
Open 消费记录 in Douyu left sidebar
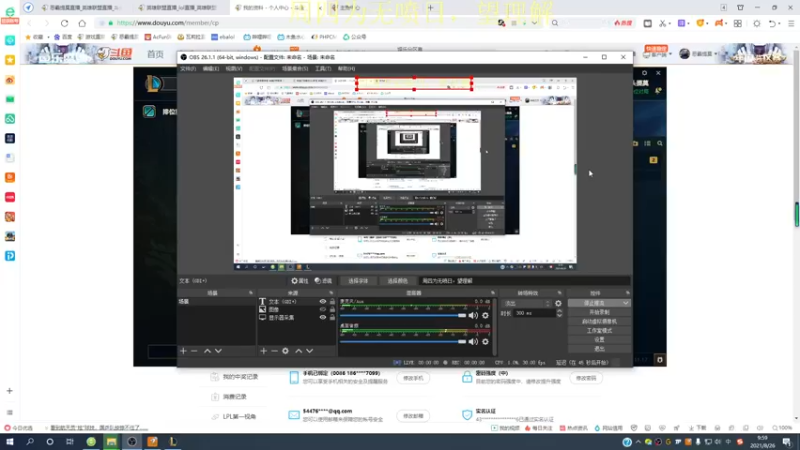coord(234,396)
